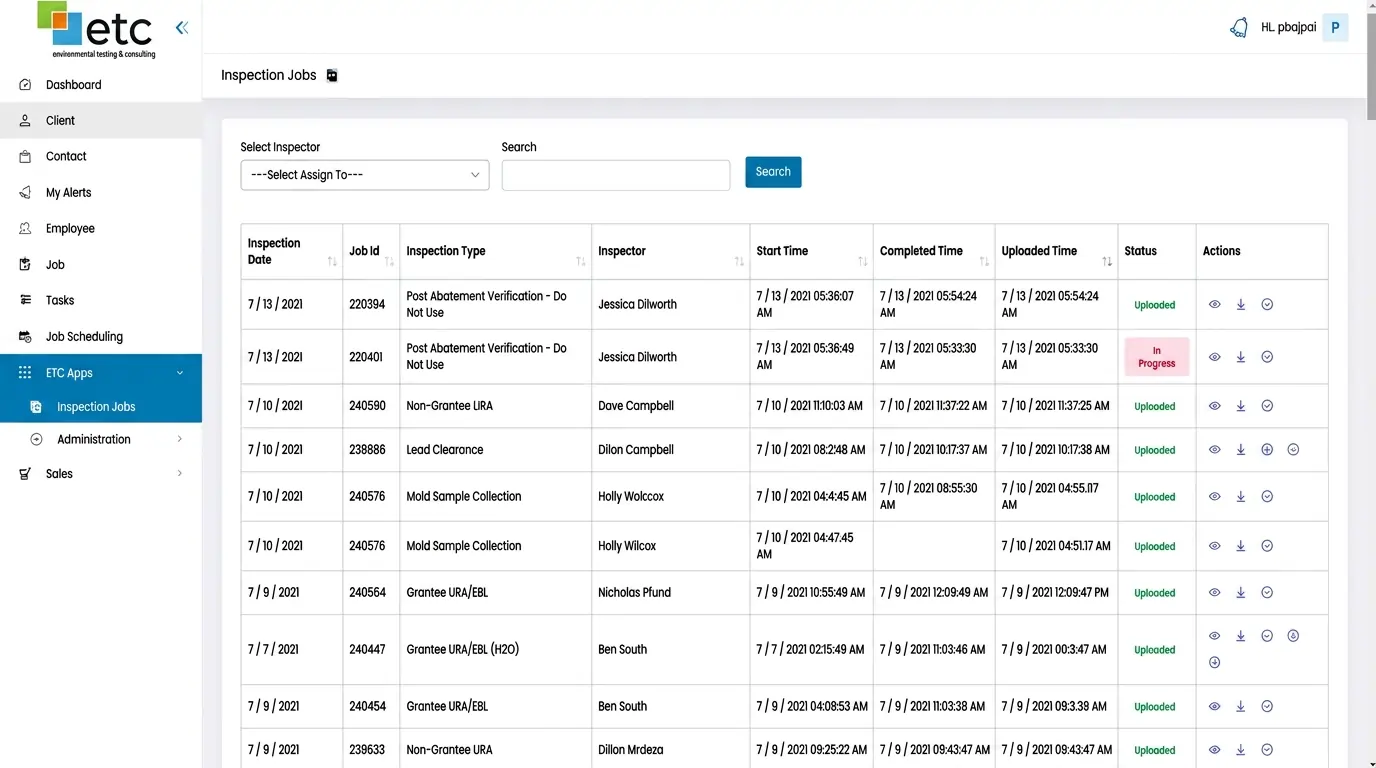Screen dimensions: 1376x768
Task: View details of job 220394
Action: point(1214,305)
